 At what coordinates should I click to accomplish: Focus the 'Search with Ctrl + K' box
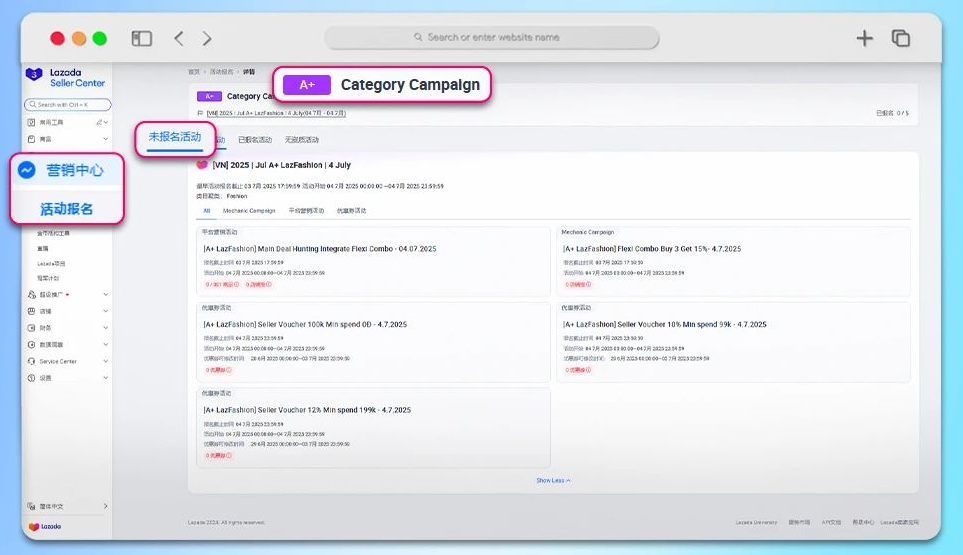point(68,104)
